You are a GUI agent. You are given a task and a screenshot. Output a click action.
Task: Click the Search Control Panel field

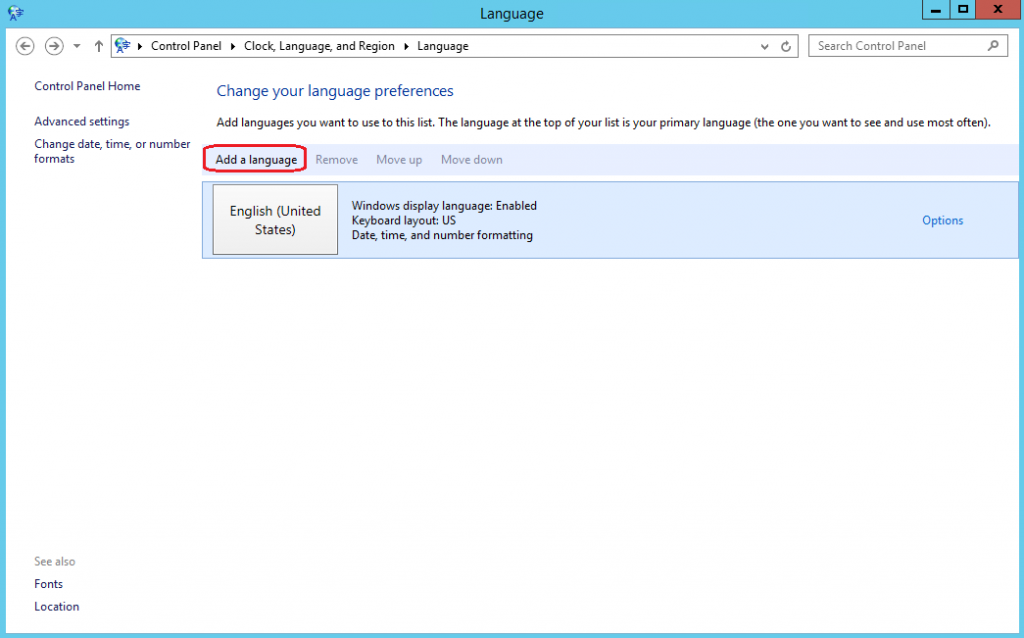(x=908, y=46)
